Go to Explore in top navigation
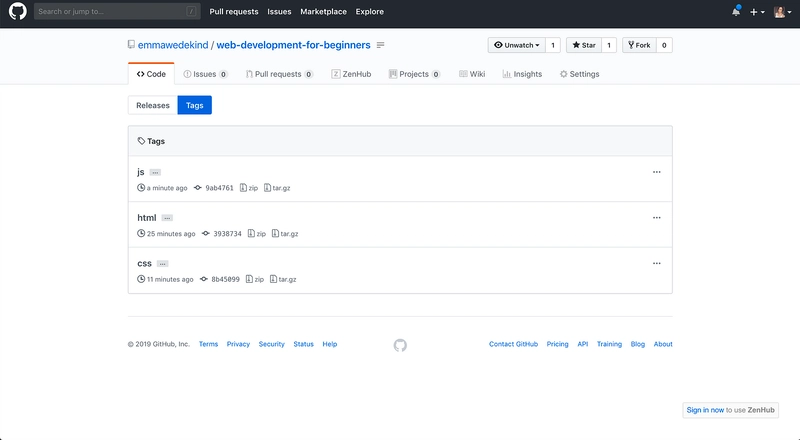Image resolution: width=800 pixels, height=440 pixels. coord(369,11)
